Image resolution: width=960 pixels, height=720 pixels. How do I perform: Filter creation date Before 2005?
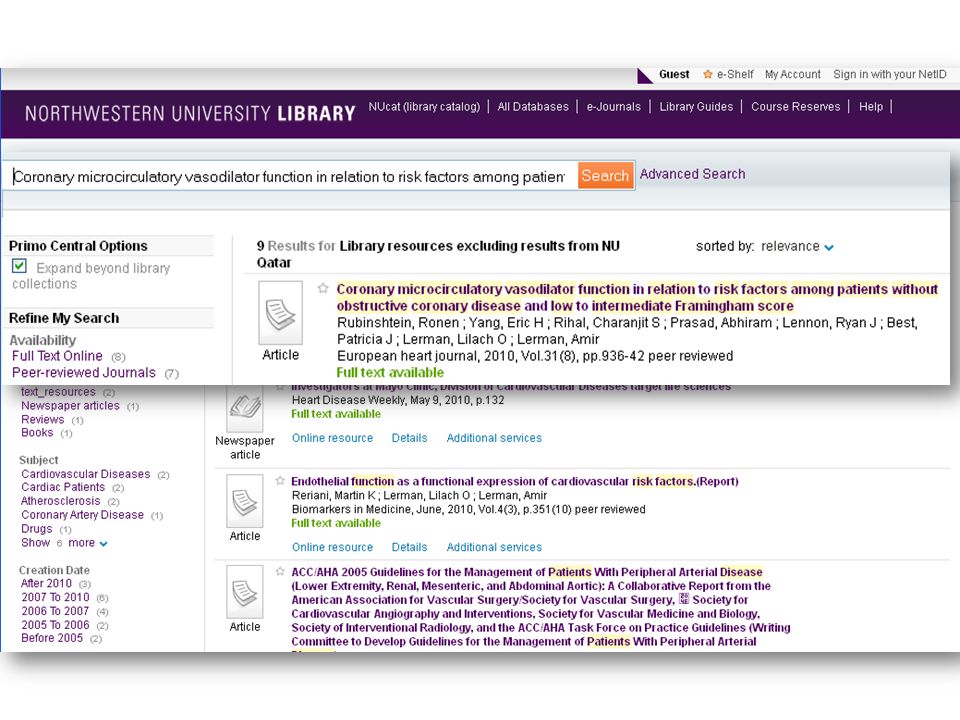pos(51,638)
